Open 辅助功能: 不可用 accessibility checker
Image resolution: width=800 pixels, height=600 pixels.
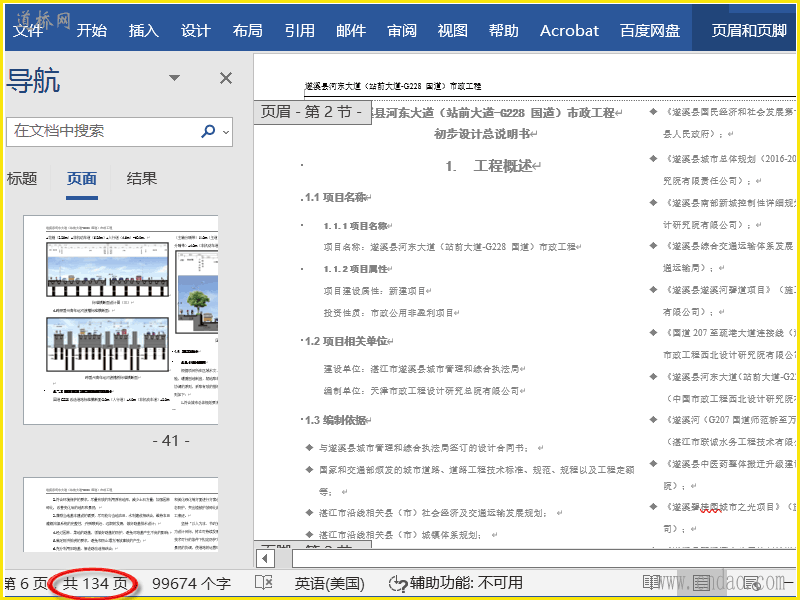coord(456,583)
